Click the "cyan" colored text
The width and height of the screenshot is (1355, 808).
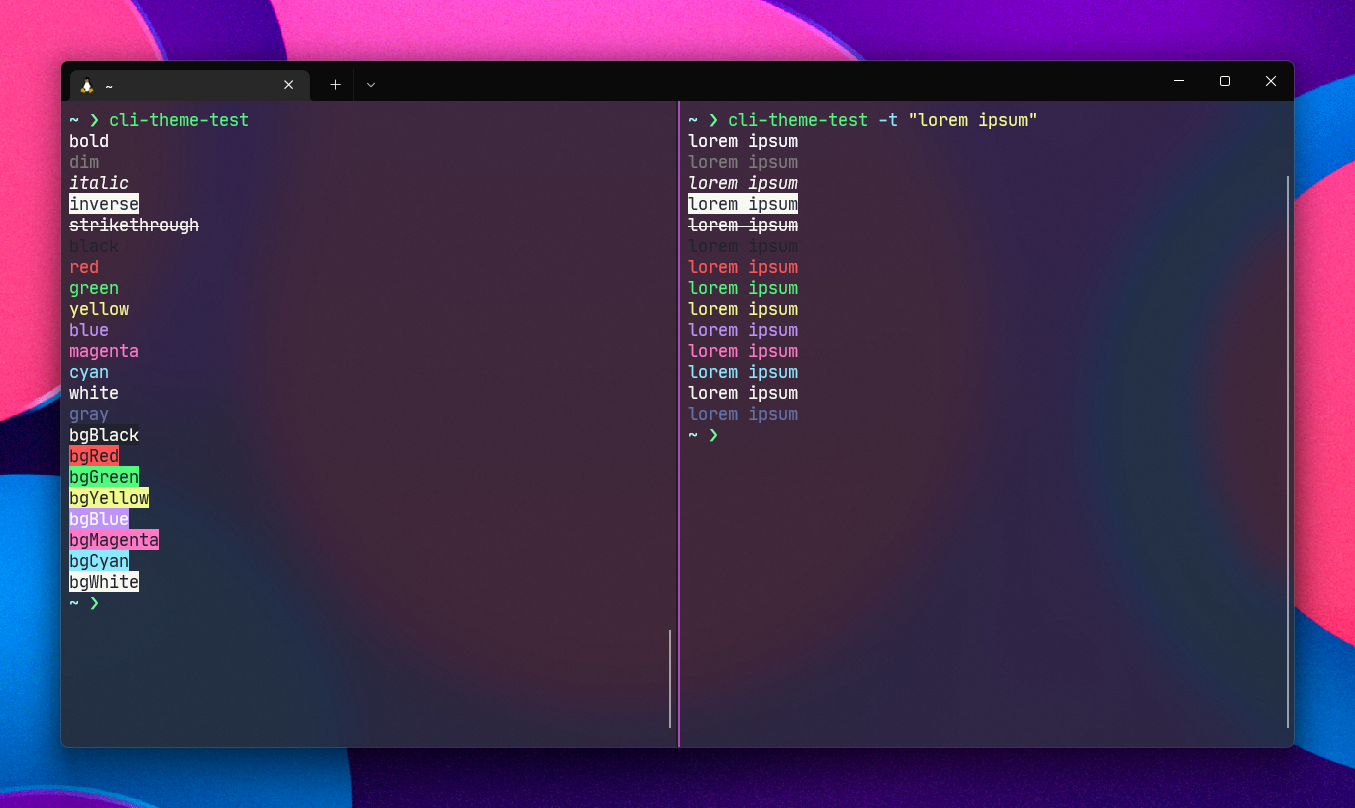coord(89,372)
